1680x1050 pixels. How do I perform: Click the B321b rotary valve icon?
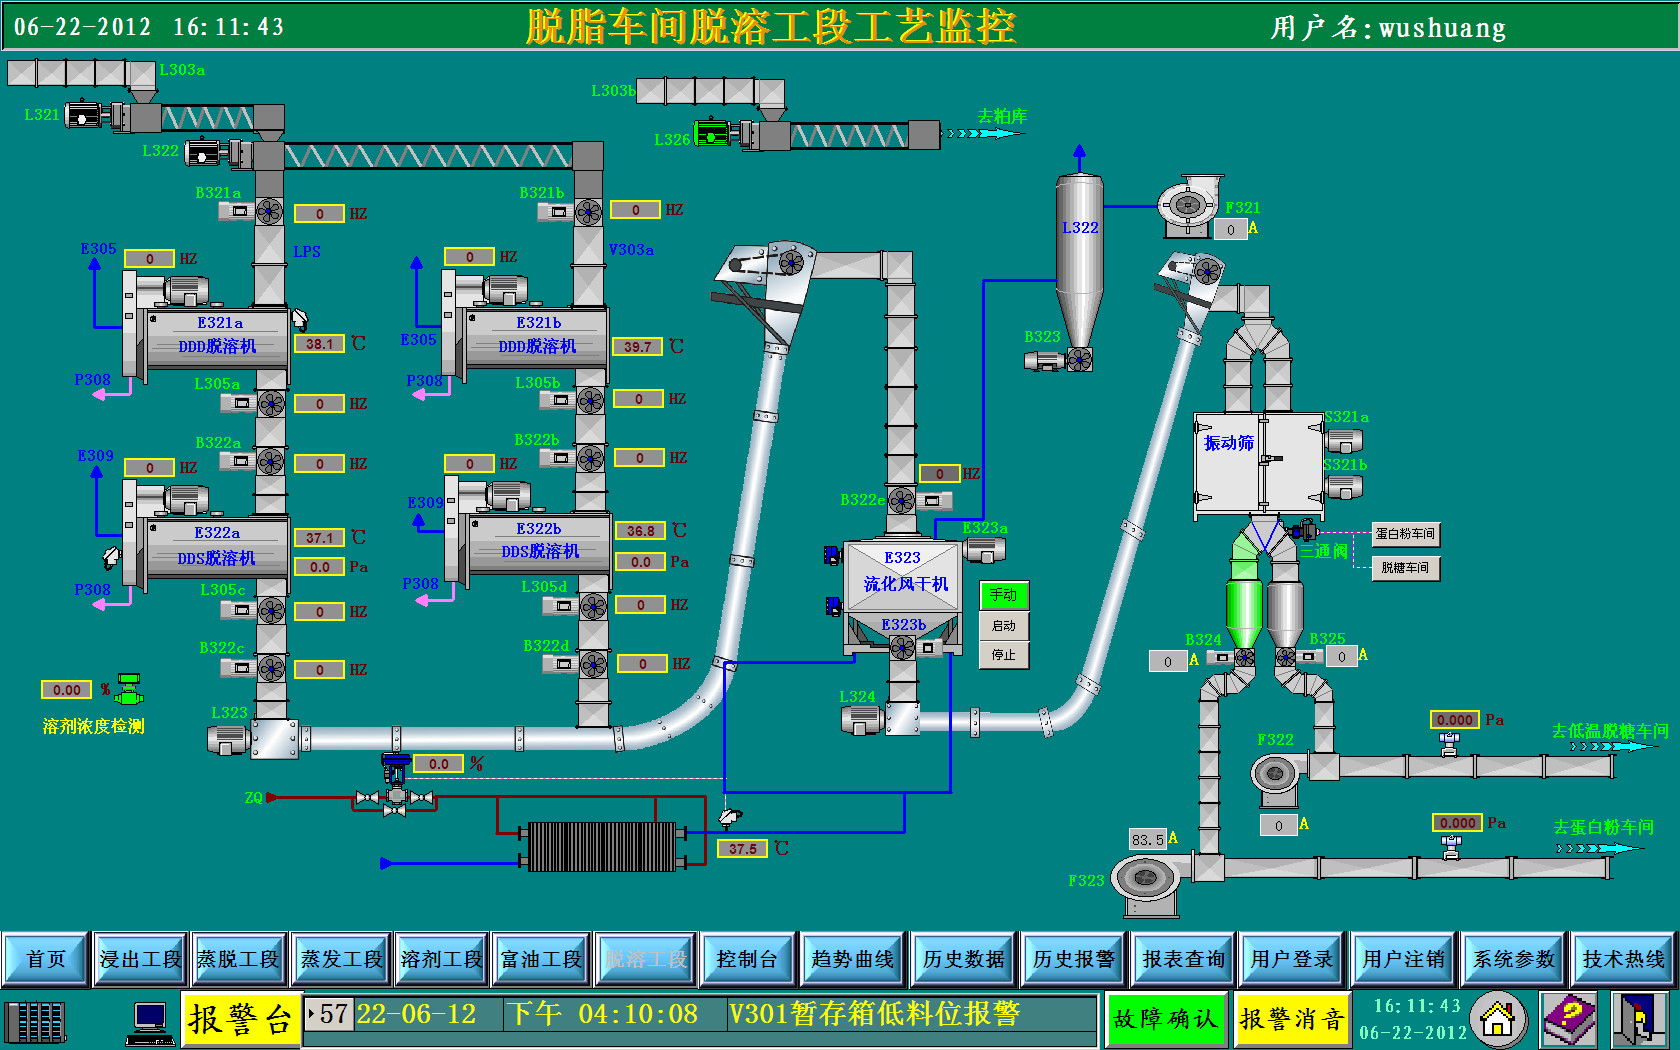click(x=588, y=212)
